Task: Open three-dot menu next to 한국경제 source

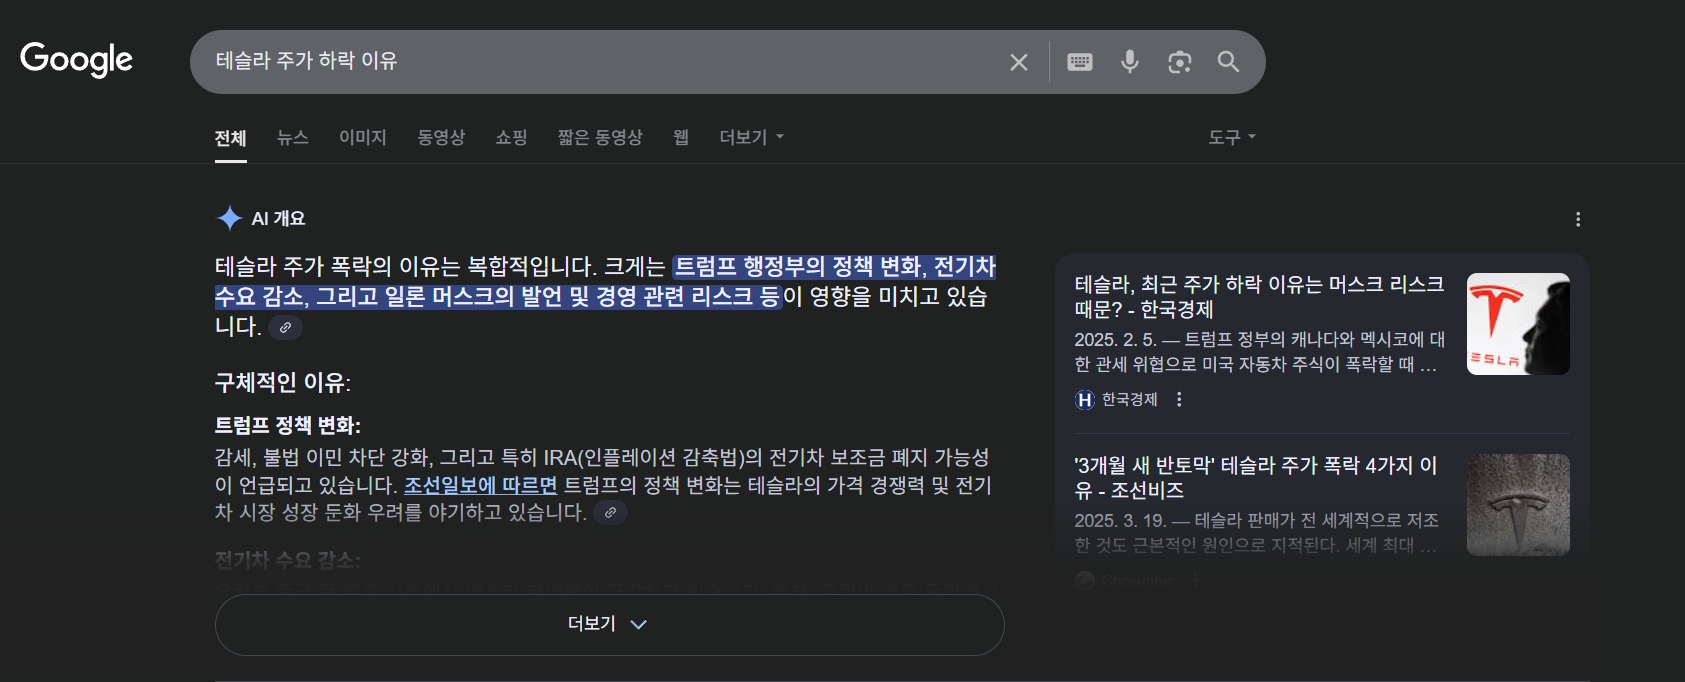Action: [x=1179, y=399]
